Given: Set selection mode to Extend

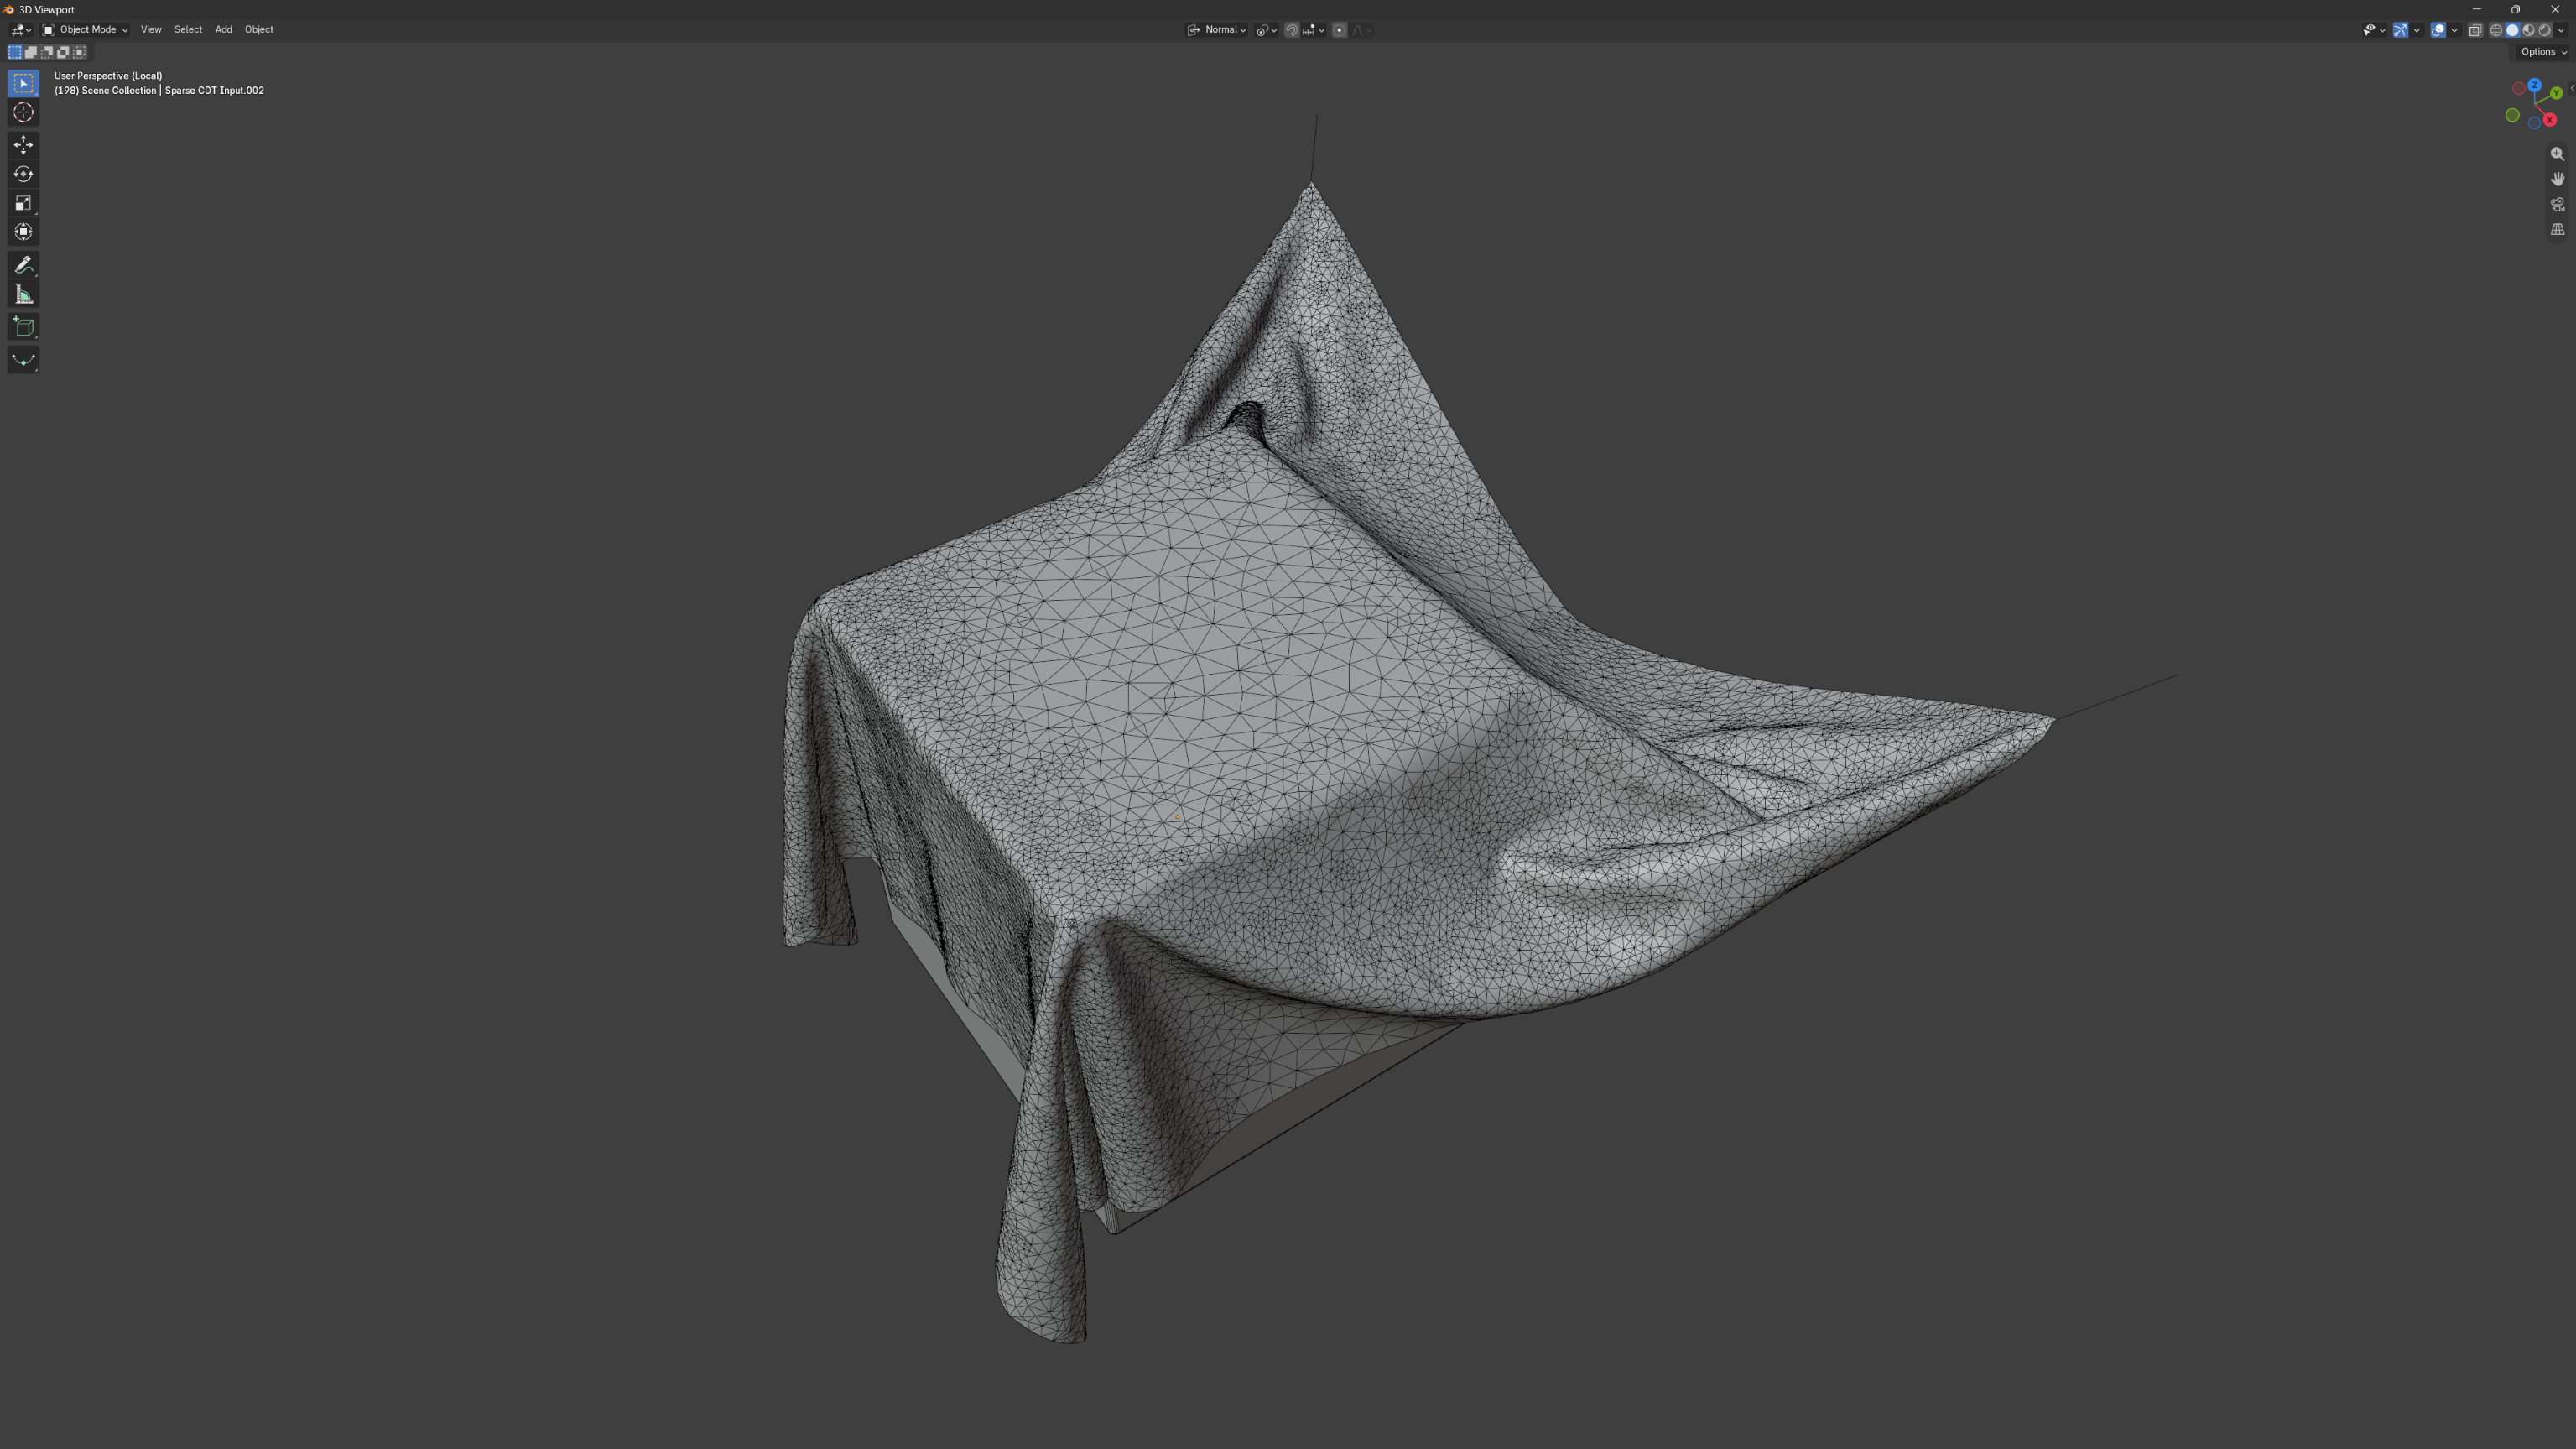Looking at the screenshot, I should click(x=31, y=52).
